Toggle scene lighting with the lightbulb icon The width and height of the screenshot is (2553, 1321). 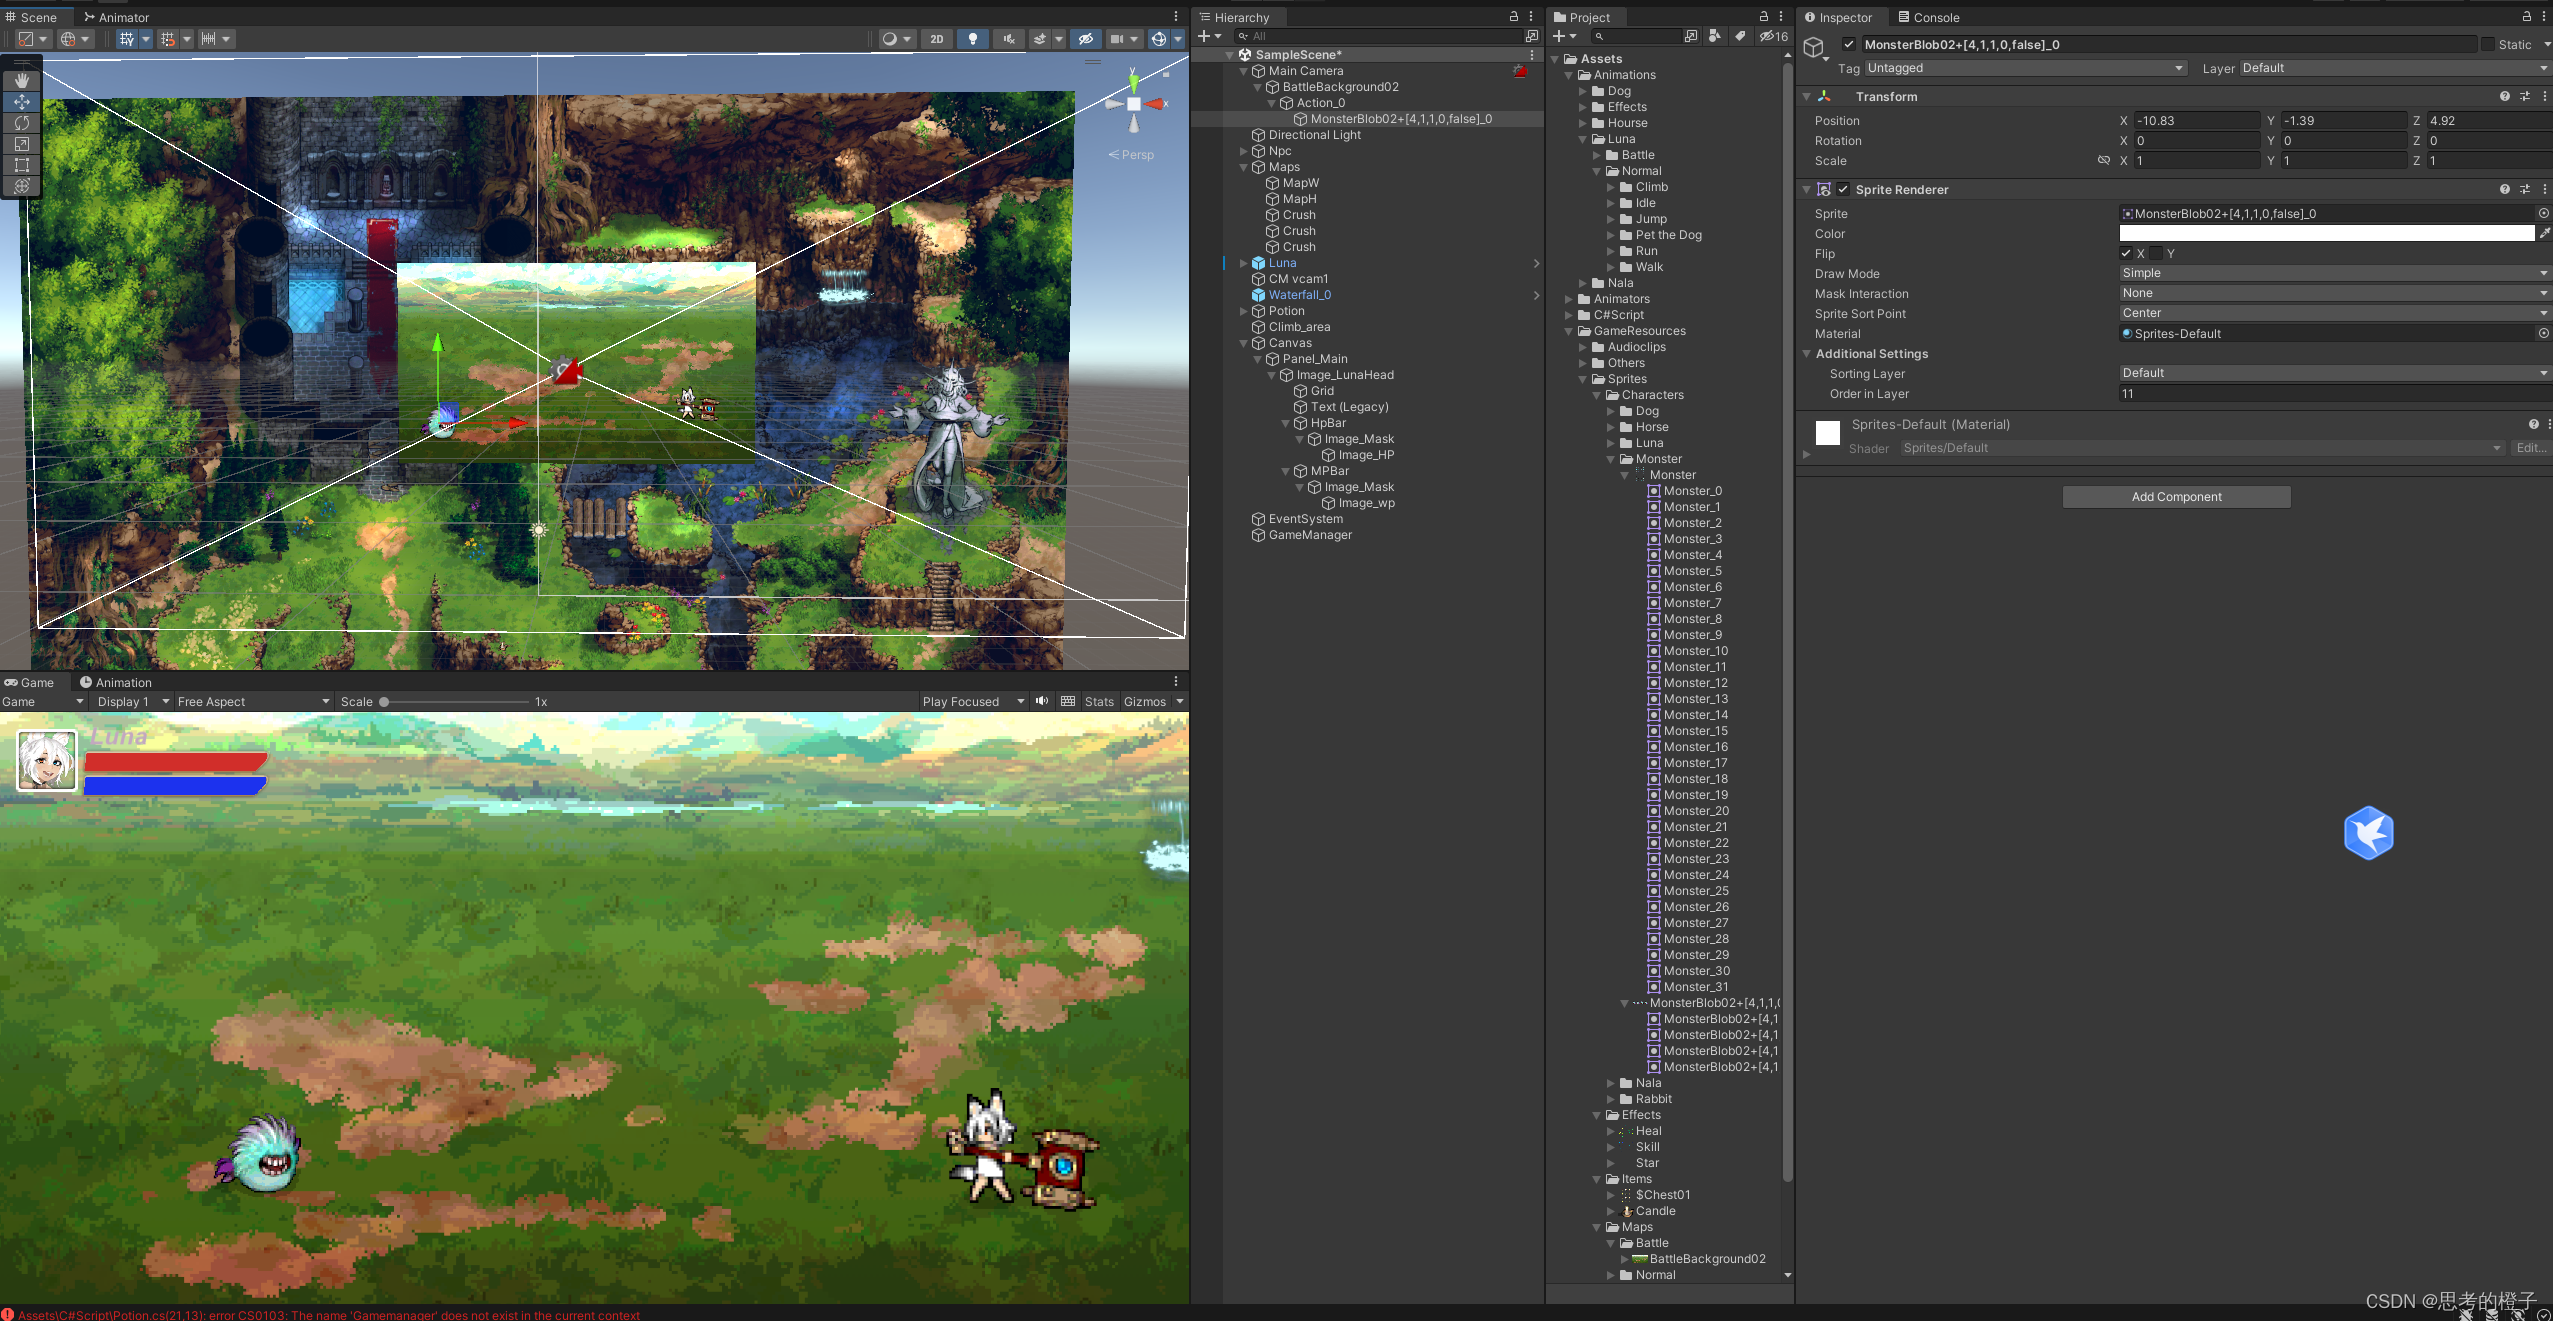[972, 39]
